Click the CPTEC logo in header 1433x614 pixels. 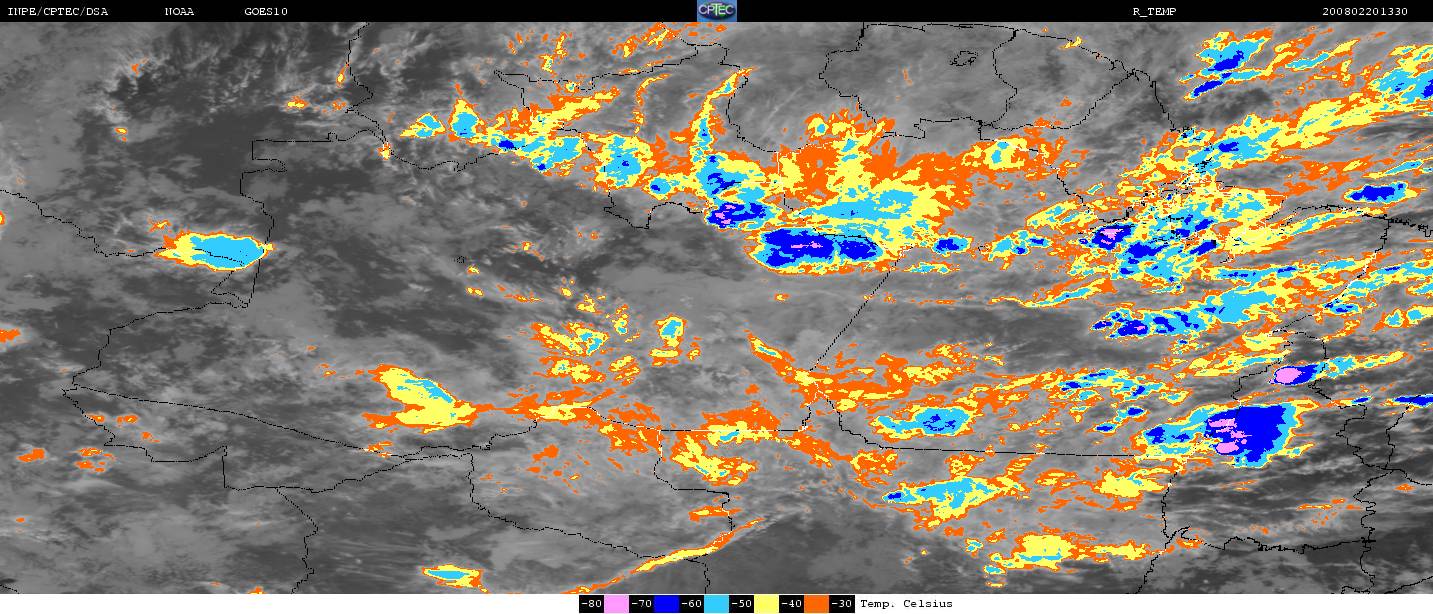pyautogui.click(x=716, y=11)
